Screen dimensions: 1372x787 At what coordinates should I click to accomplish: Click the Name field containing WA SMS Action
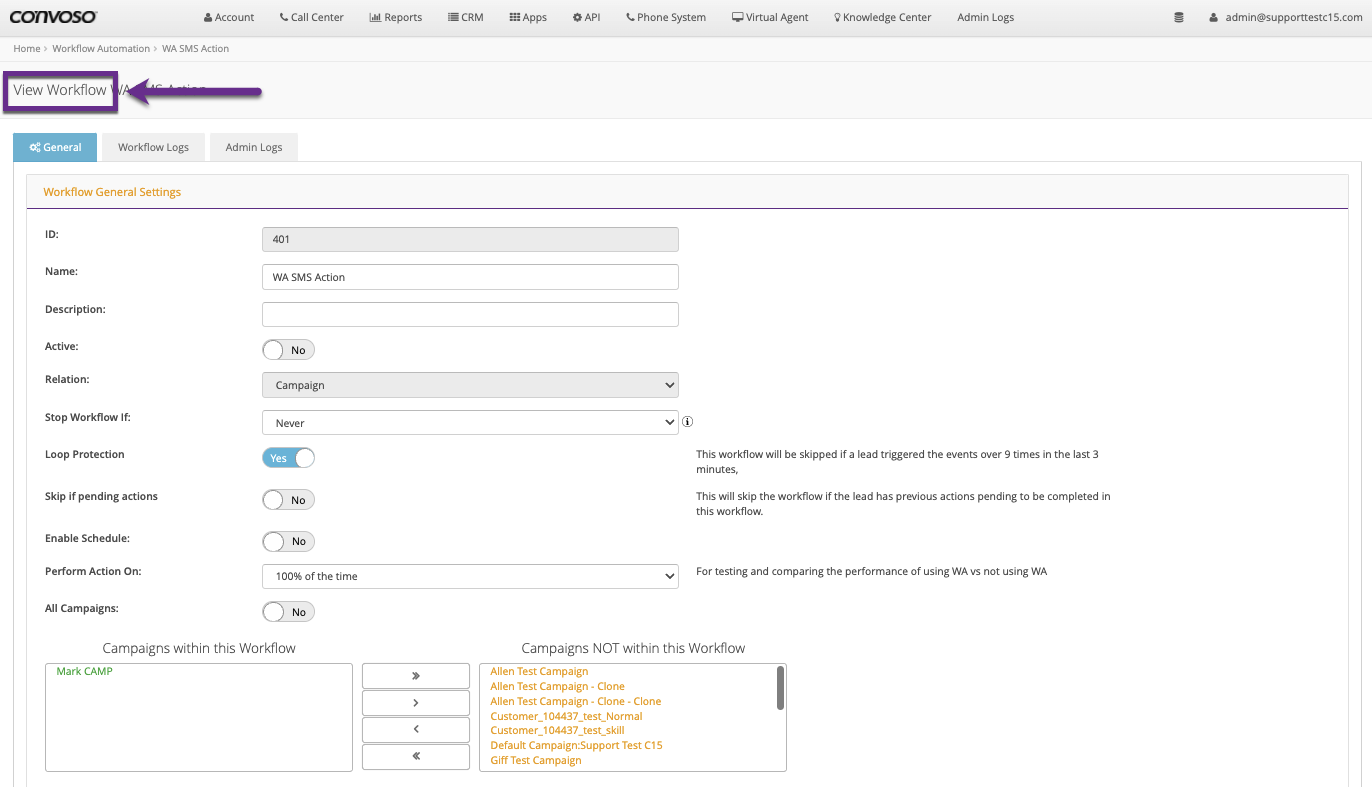(x=470, y=277)
